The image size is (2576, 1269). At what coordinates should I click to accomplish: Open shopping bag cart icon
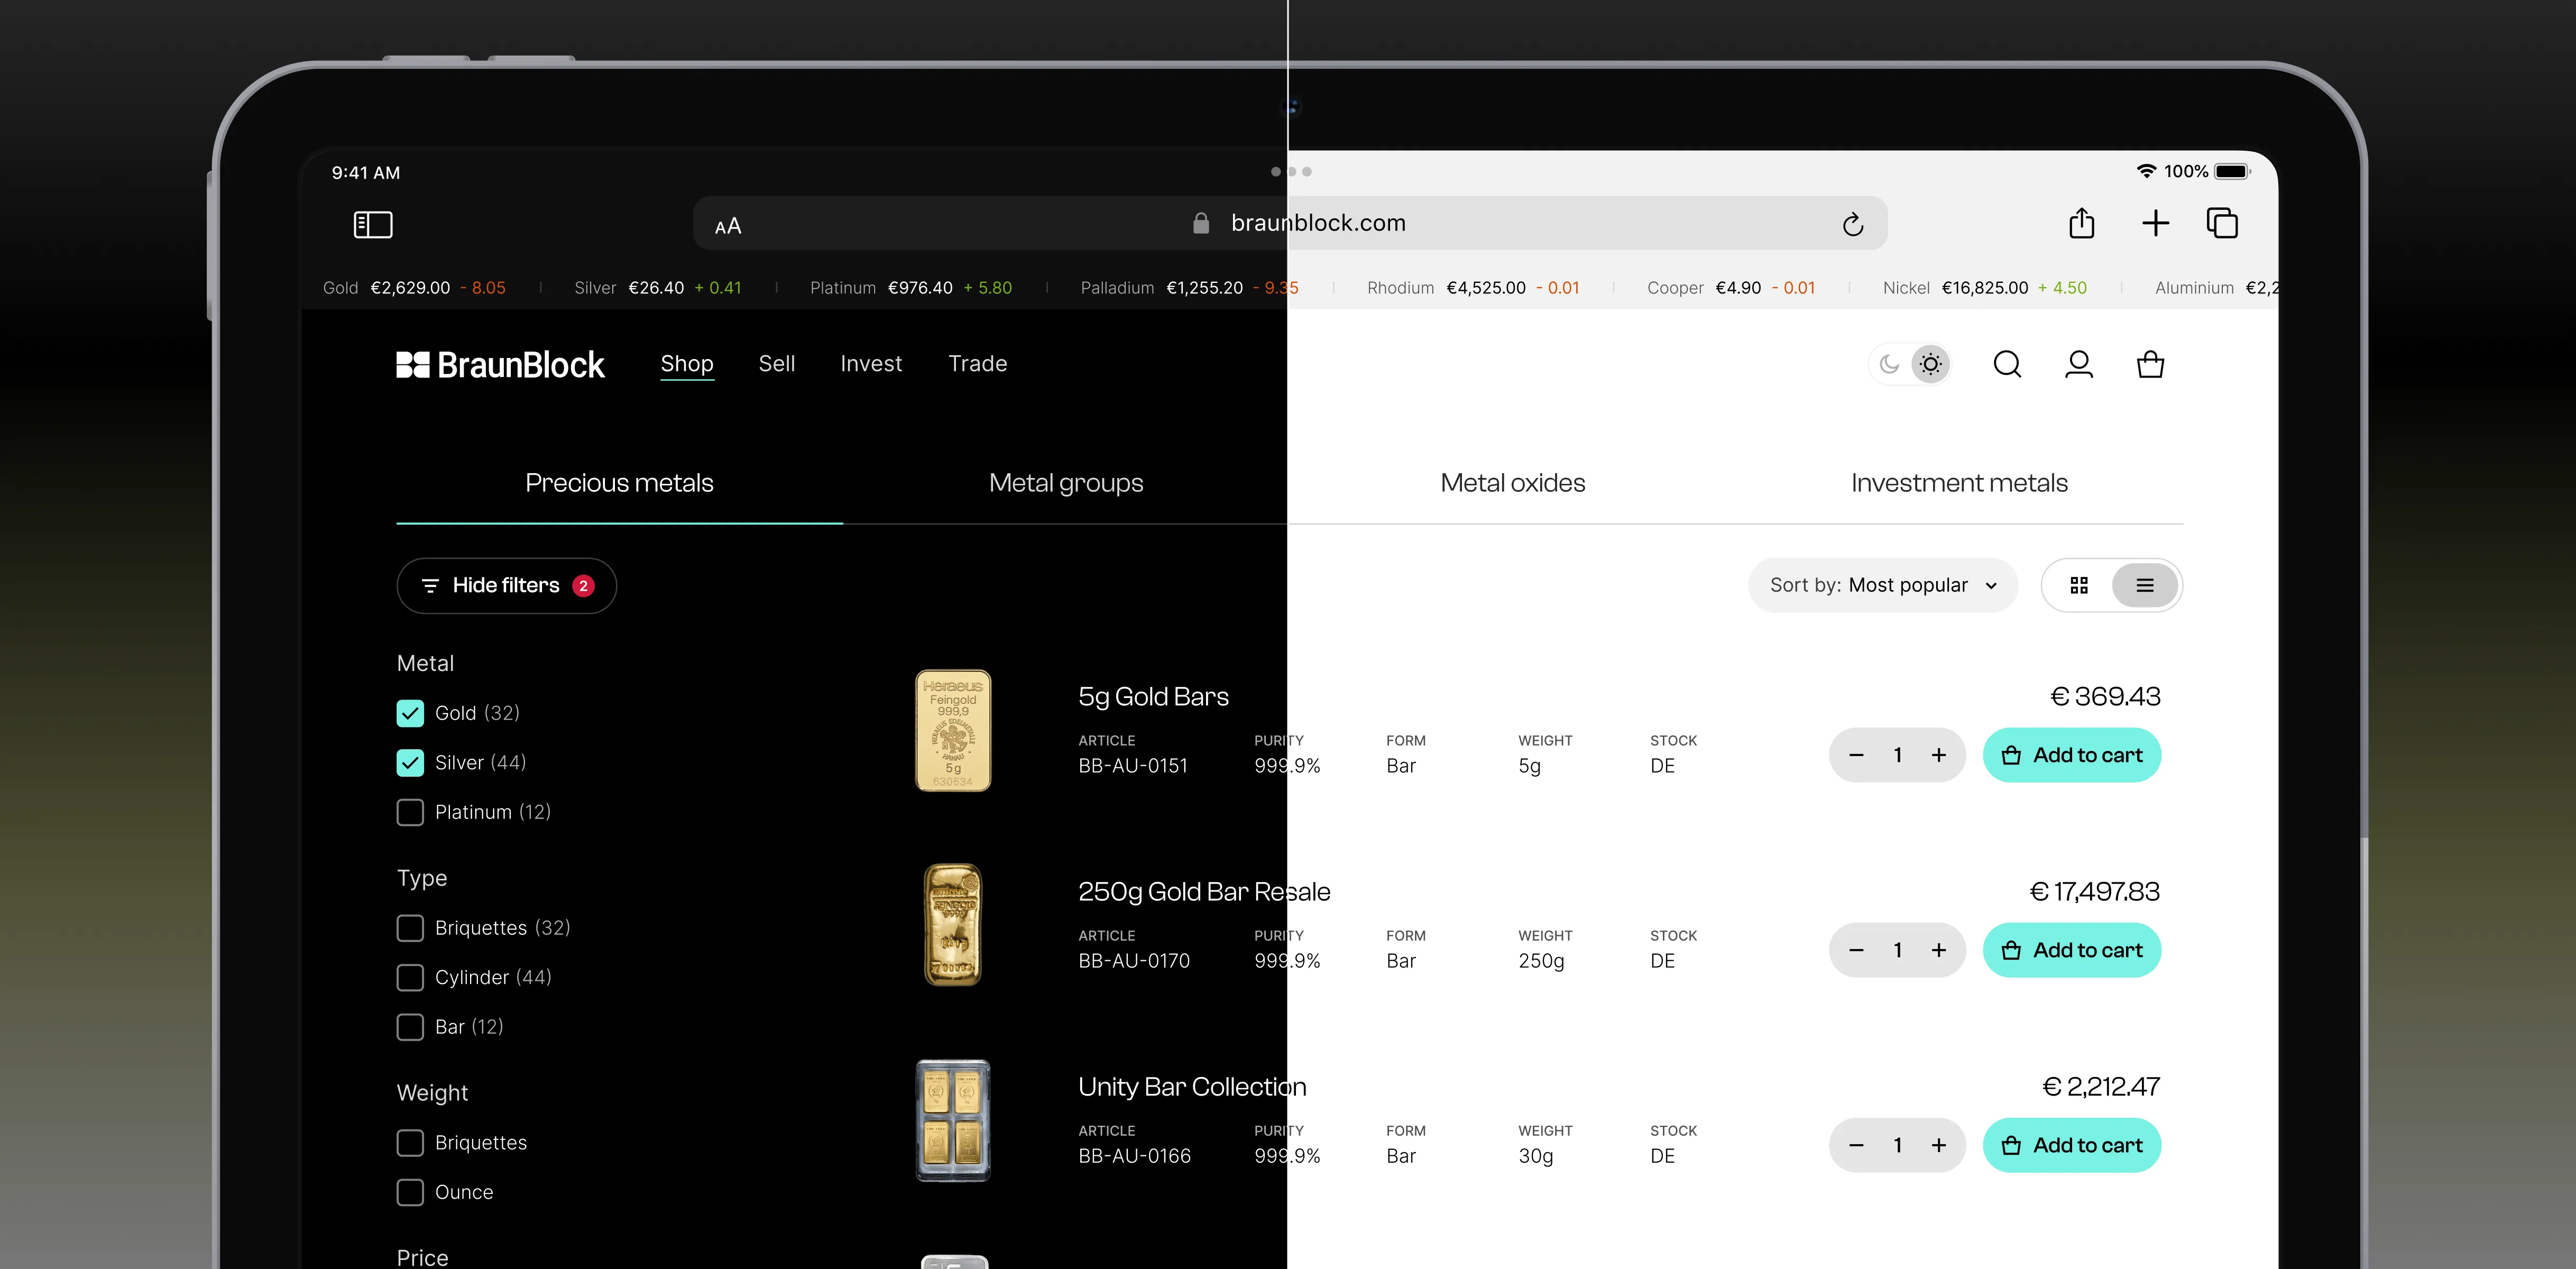(2150, 364)
